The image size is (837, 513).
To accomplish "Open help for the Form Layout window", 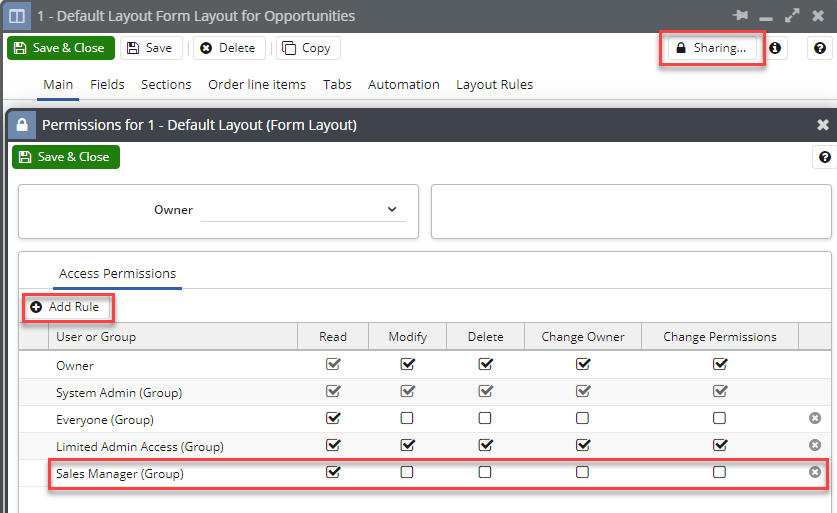I will [x=820, y=48].
